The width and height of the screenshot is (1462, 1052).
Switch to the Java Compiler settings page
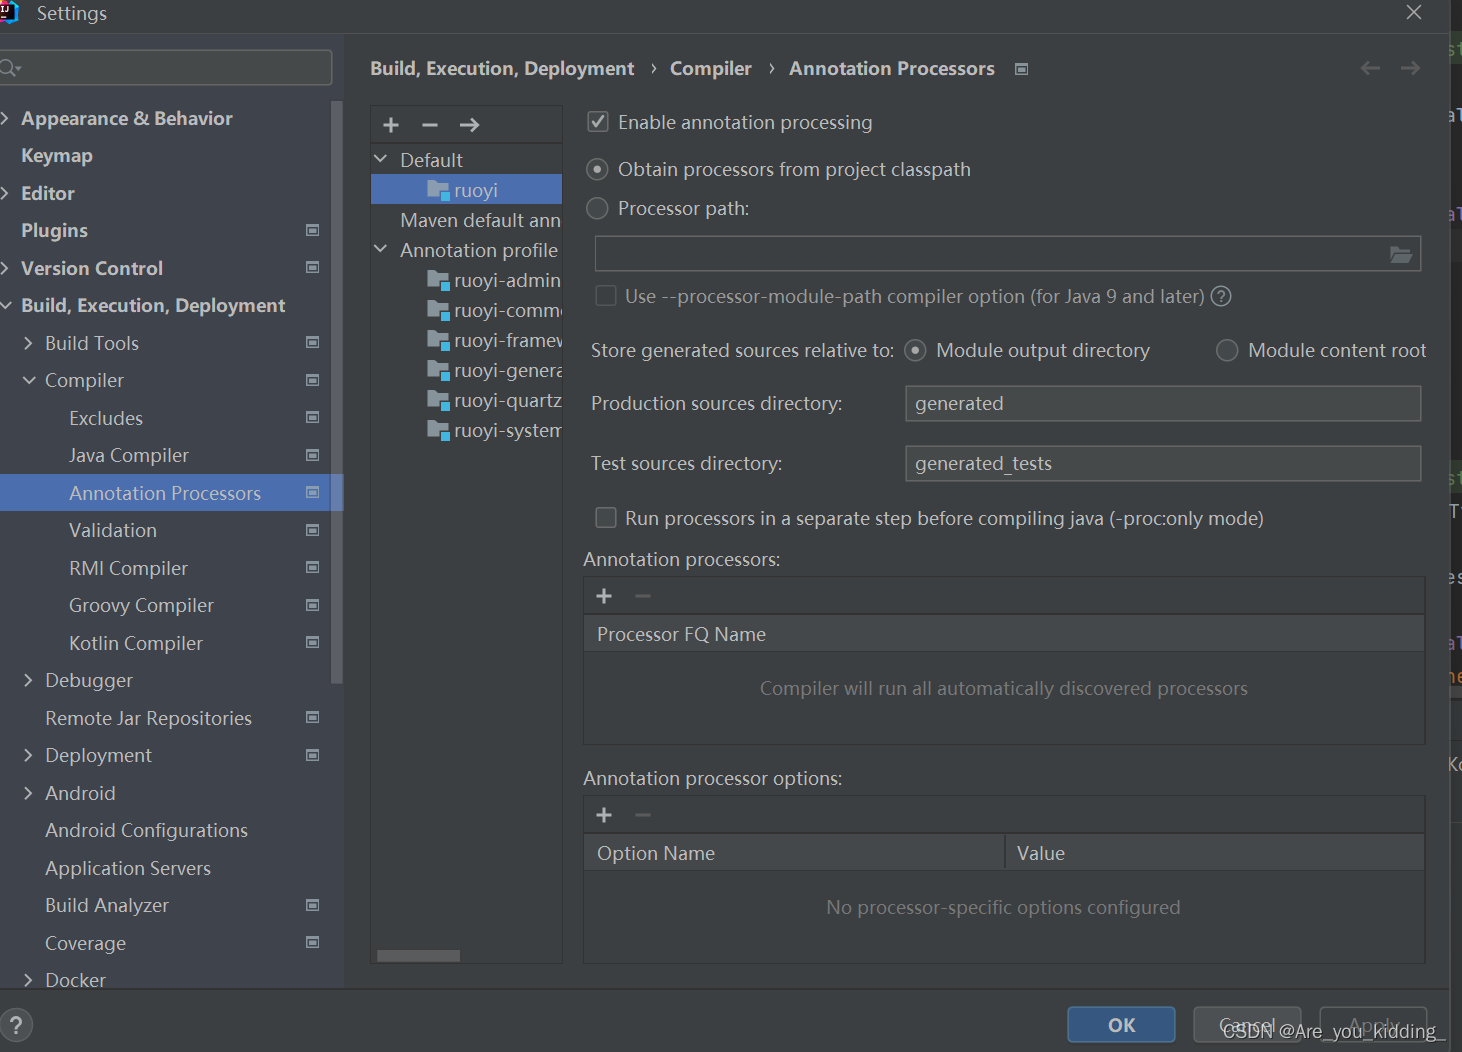point(128,455)
